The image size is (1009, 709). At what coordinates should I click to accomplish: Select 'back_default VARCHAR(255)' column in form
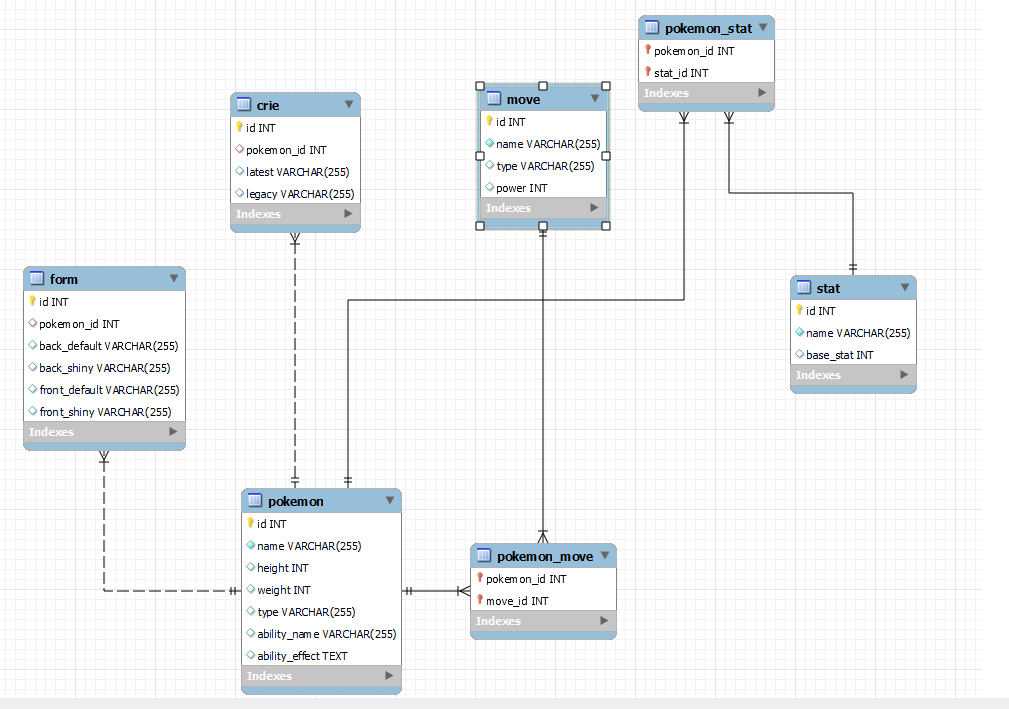coord(104,345)
